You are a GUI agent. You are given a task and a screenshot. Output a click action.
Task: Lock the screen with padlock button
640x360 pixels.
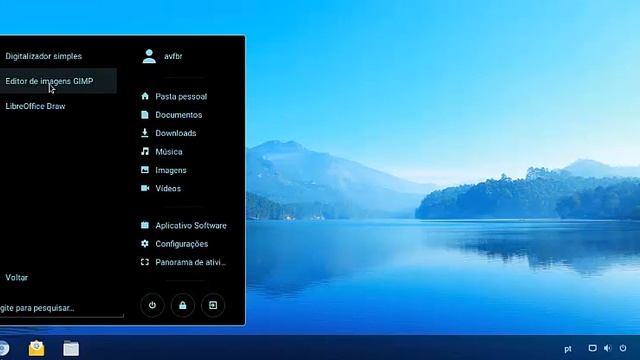coord(182,305)
